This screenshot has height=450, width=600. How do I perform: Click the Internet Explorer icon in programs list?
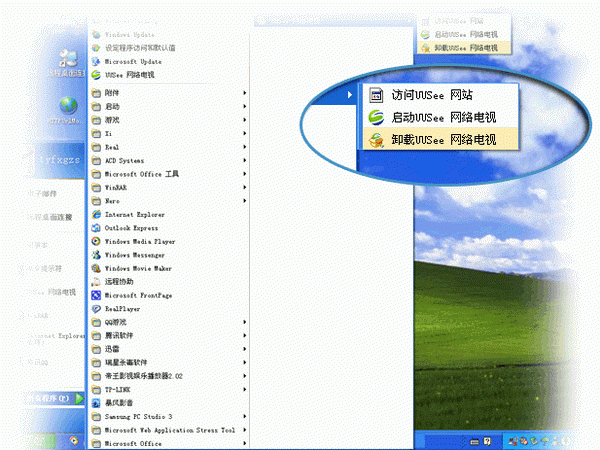pos(96,215)
